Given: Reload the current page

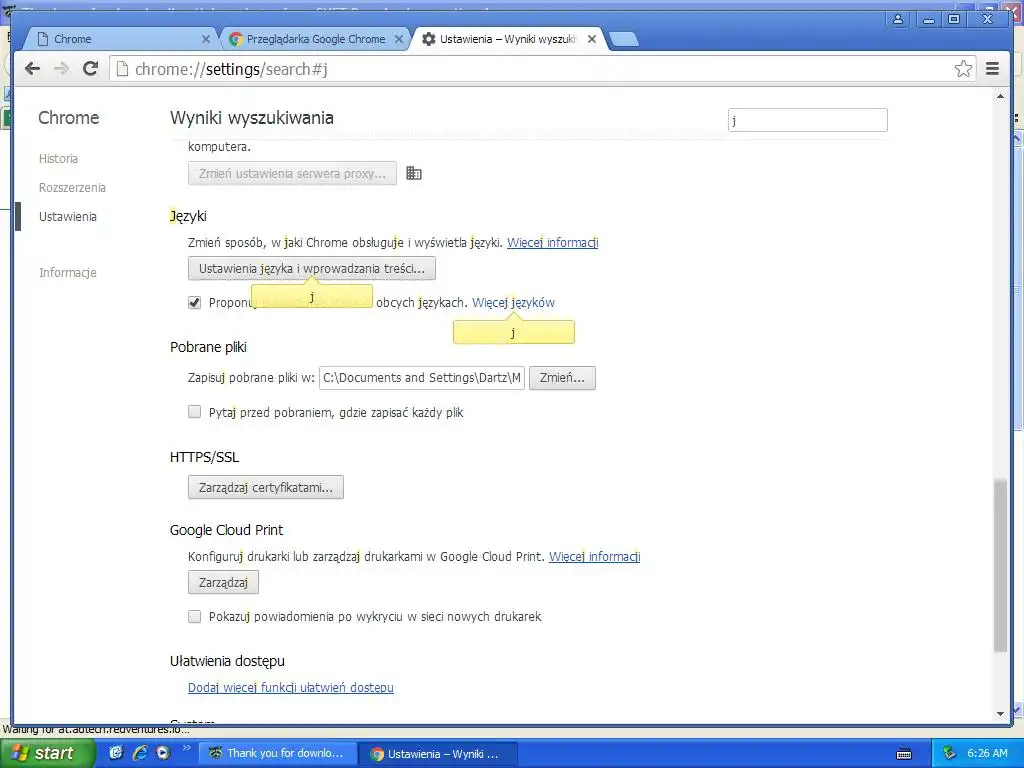Looking at the screenshot, I should [91, 69].
